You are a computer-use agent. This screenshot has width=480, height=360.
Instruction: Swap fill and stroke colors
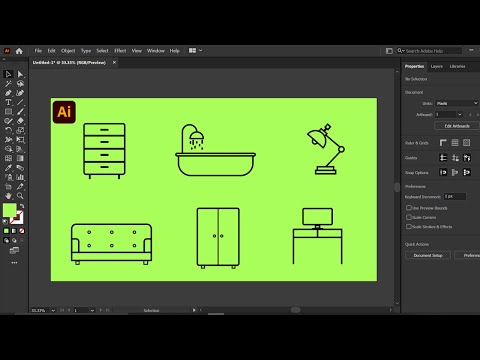pos(22,206)
